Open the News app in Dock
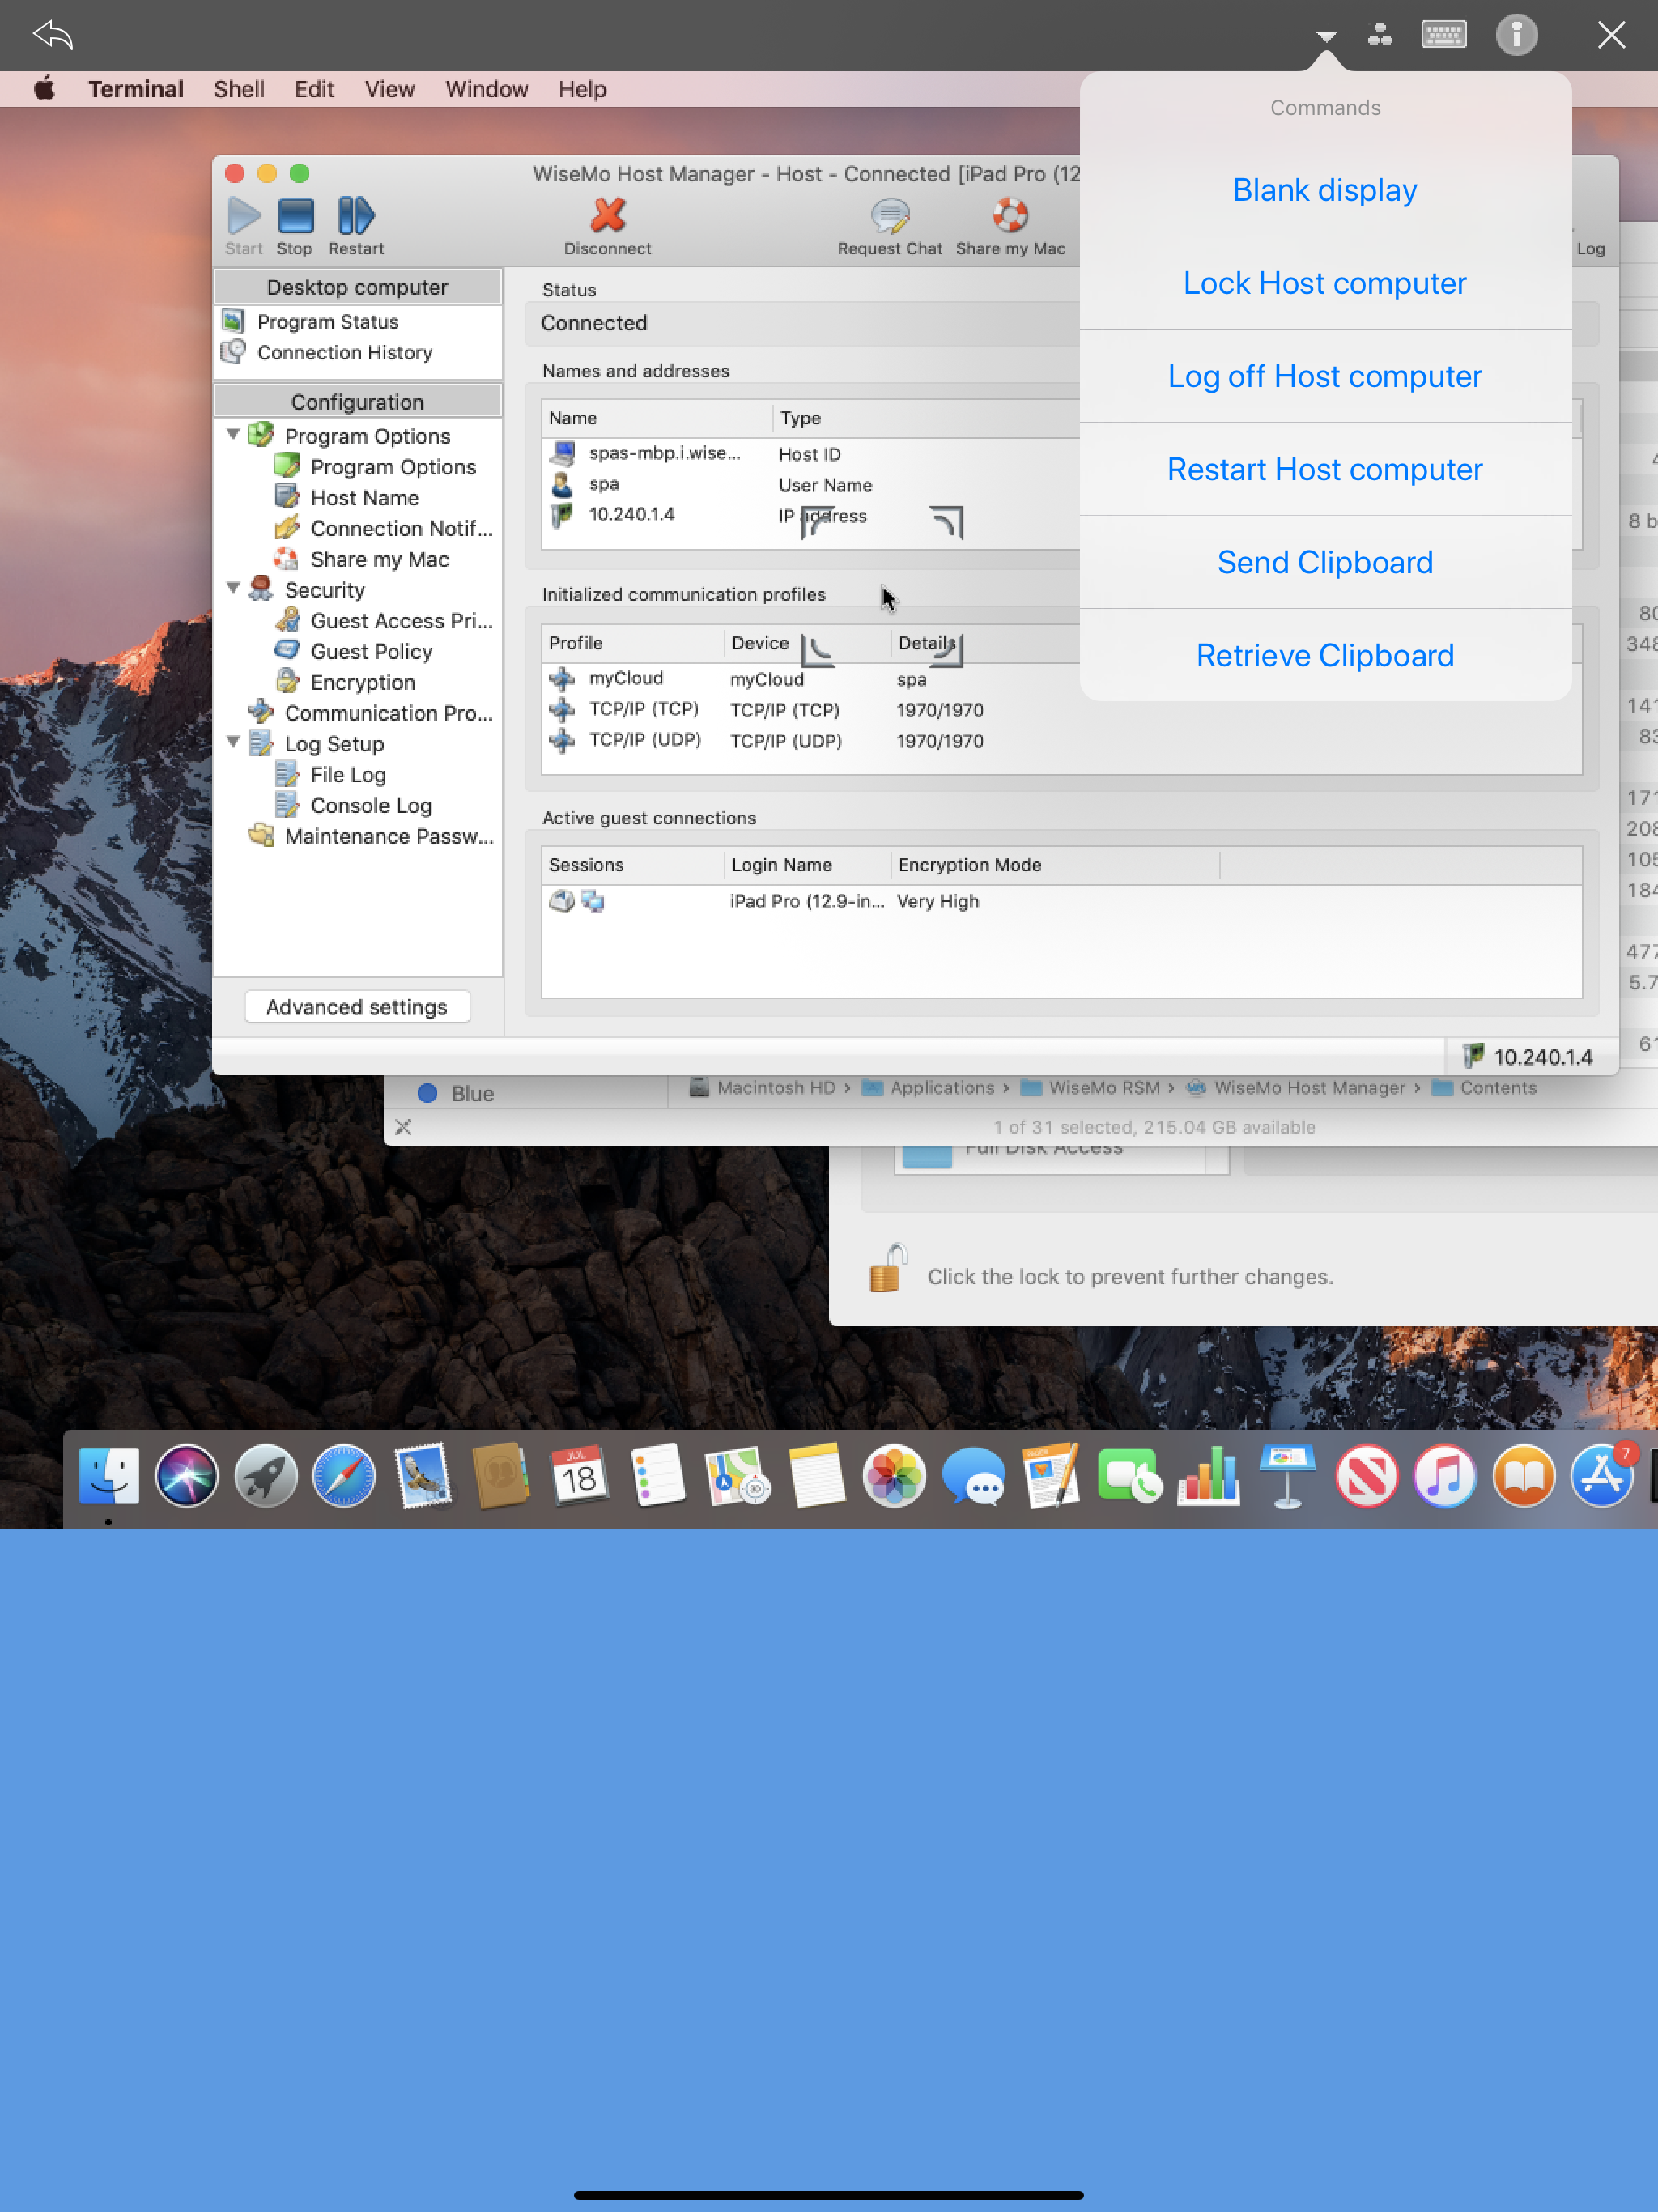This screenshot has height=2212, width=1658. (1366, 1475)
